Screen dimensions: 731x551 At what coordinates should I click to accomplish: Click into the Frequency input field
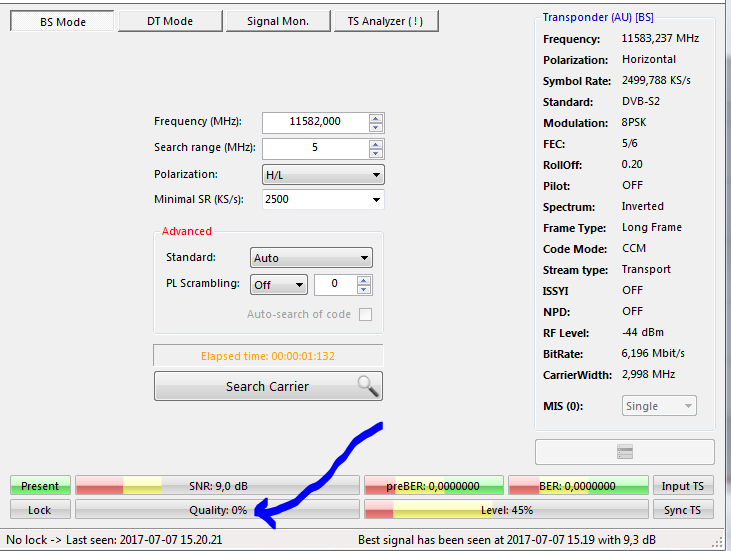(x=314, y=121)
